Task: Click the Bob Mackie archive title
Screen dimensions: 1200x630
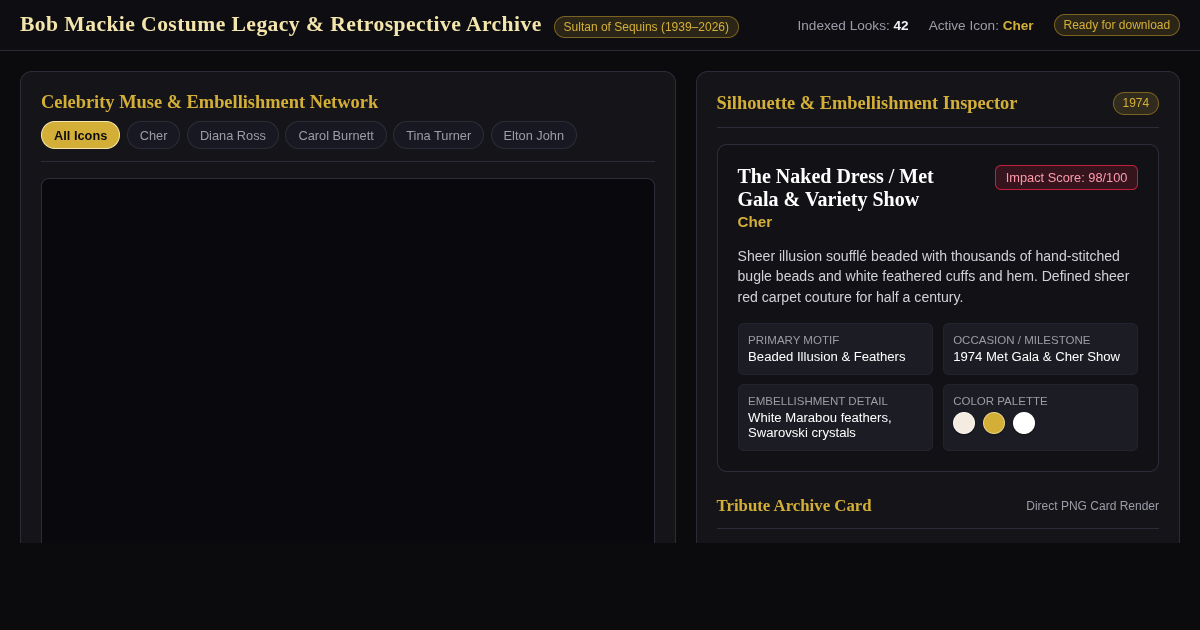Action: coord(281,24)
